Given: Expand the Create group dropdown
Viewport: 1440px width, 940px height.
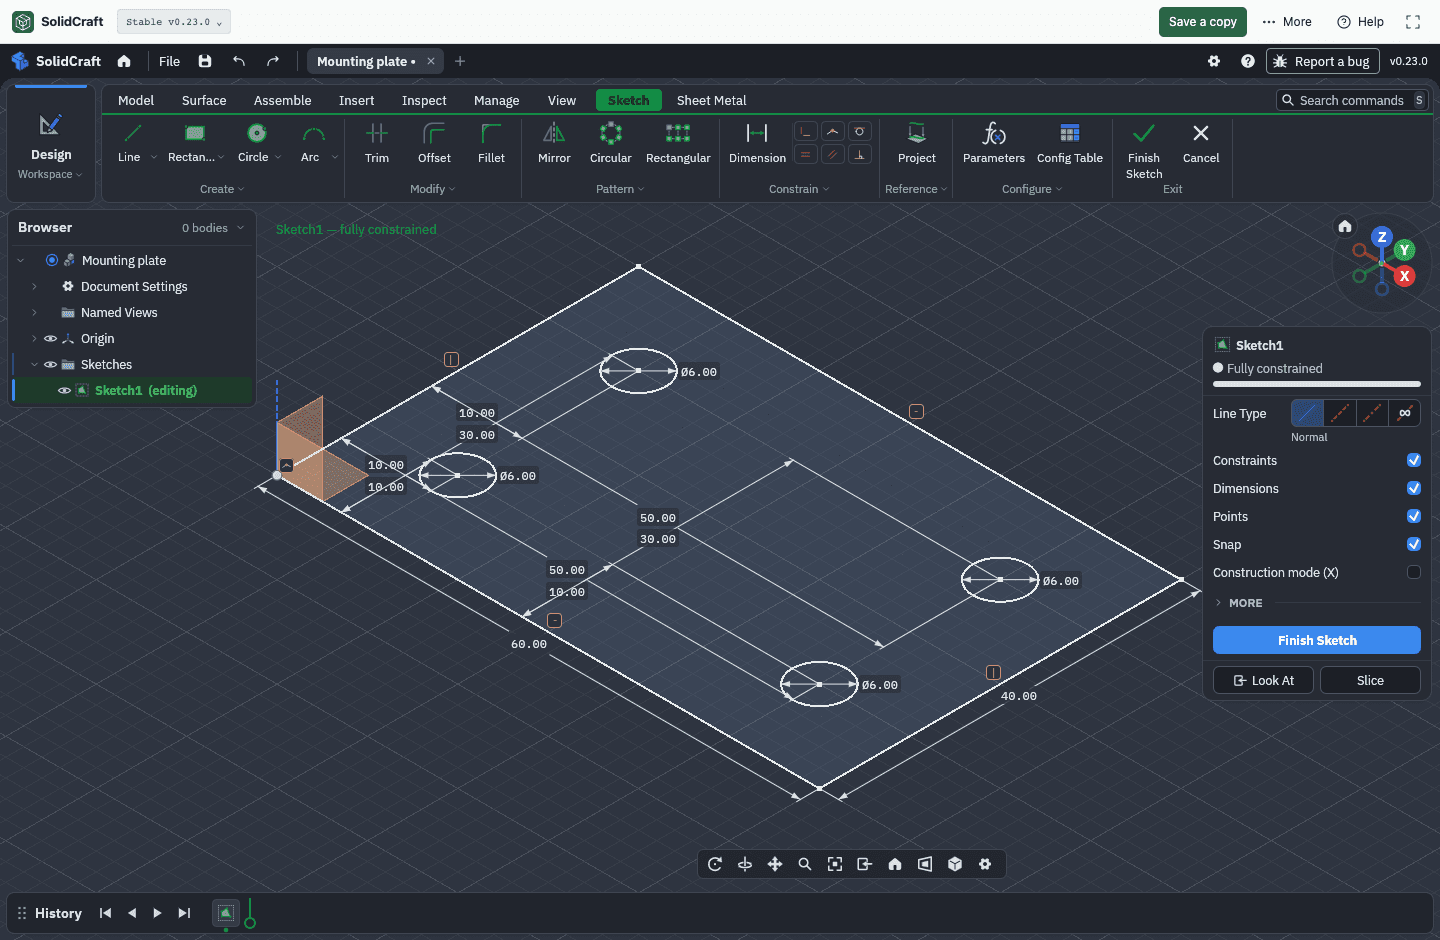Looking at the screenshot, I should coord(222,189).
